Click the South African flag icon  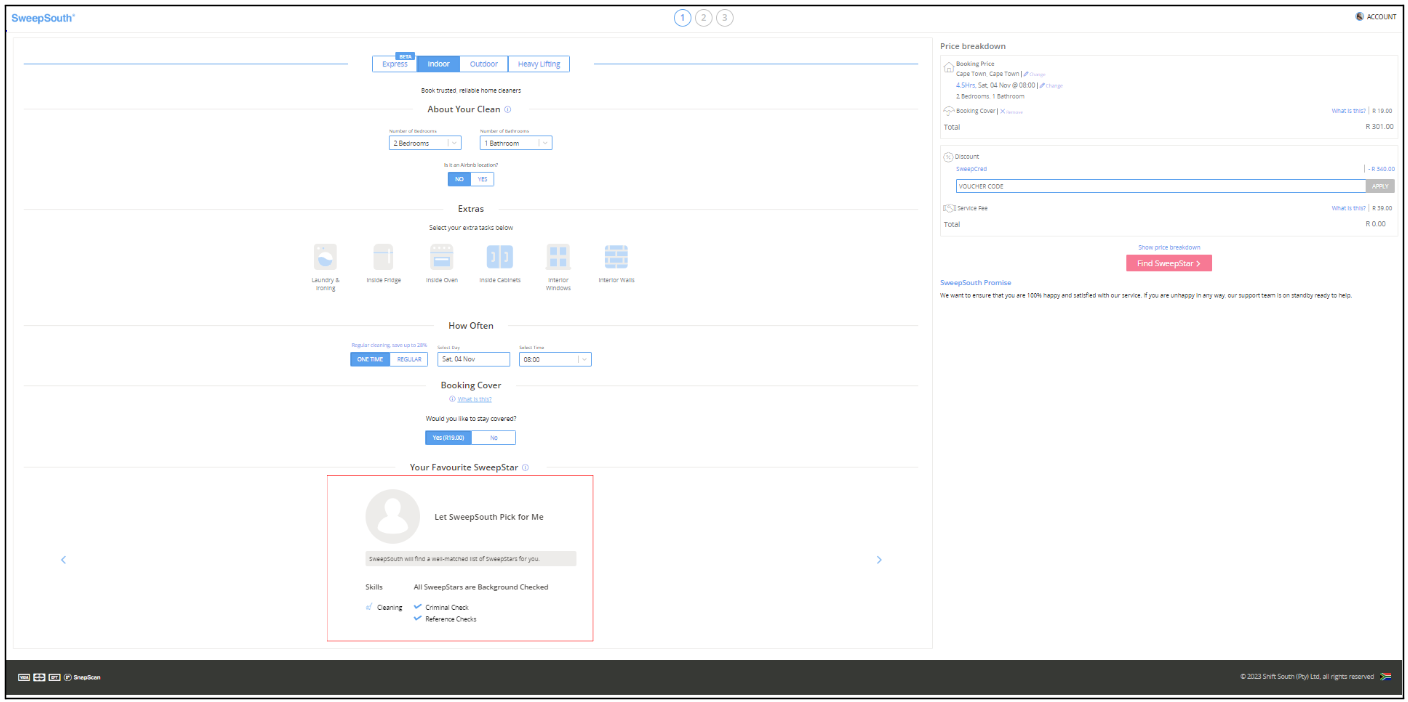point(1386,677)
